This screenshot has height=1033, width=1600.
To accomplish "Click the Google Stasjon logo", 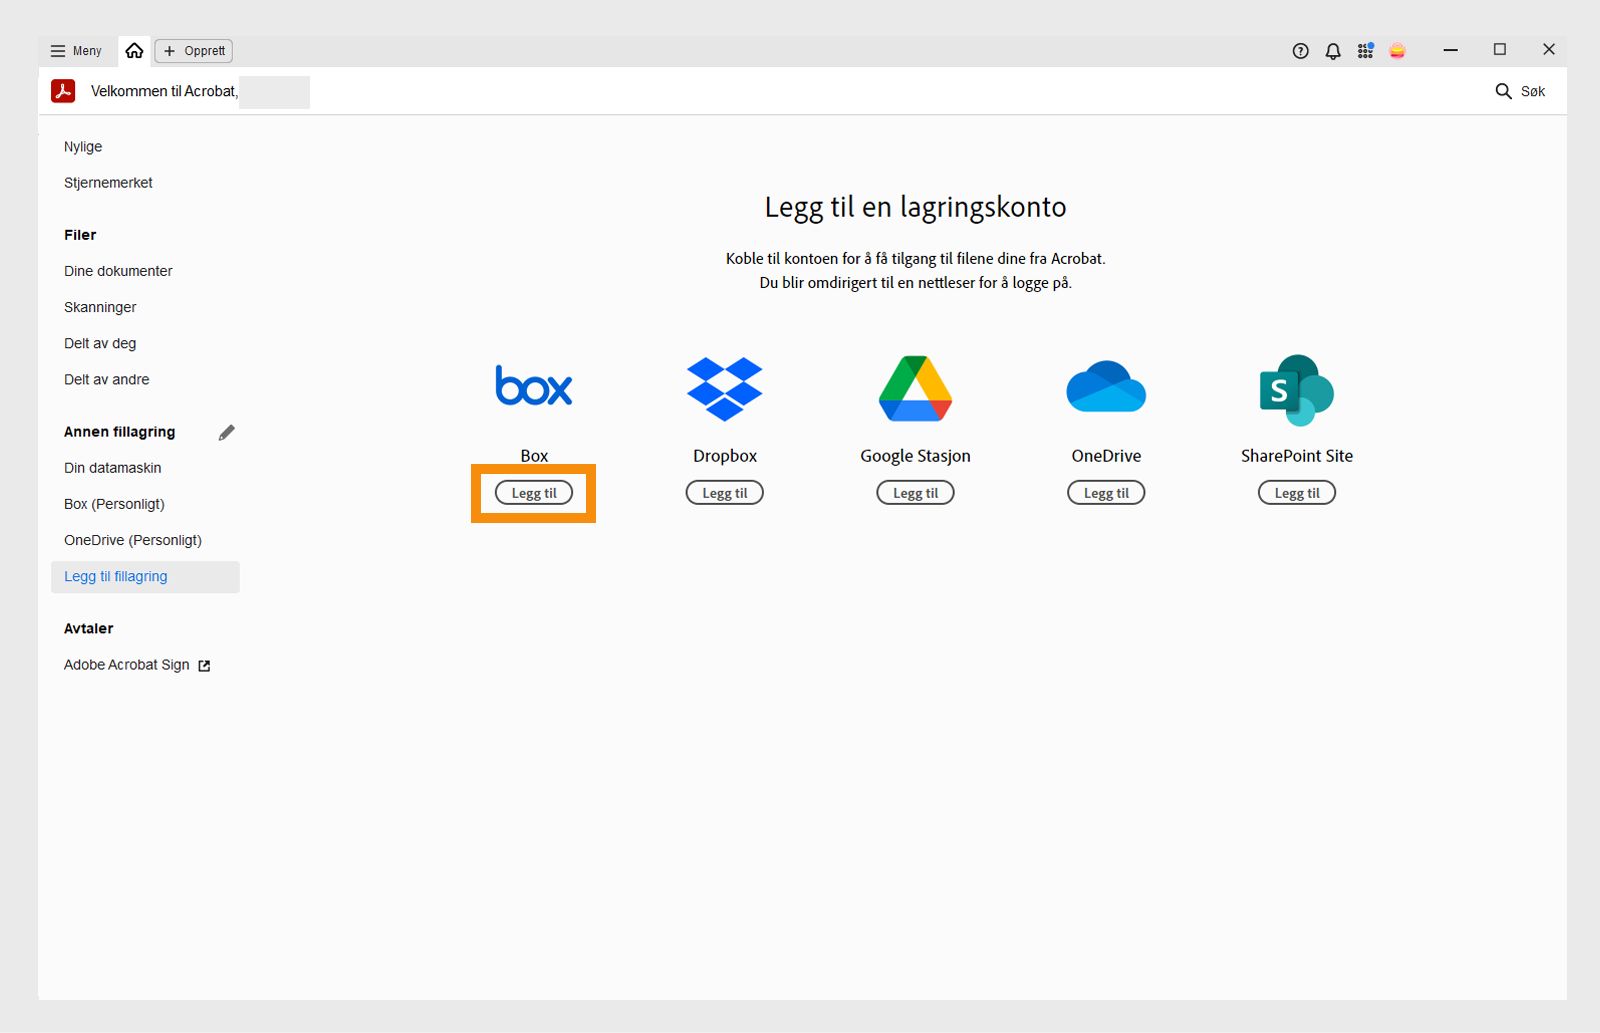I will tap(915, 388).
